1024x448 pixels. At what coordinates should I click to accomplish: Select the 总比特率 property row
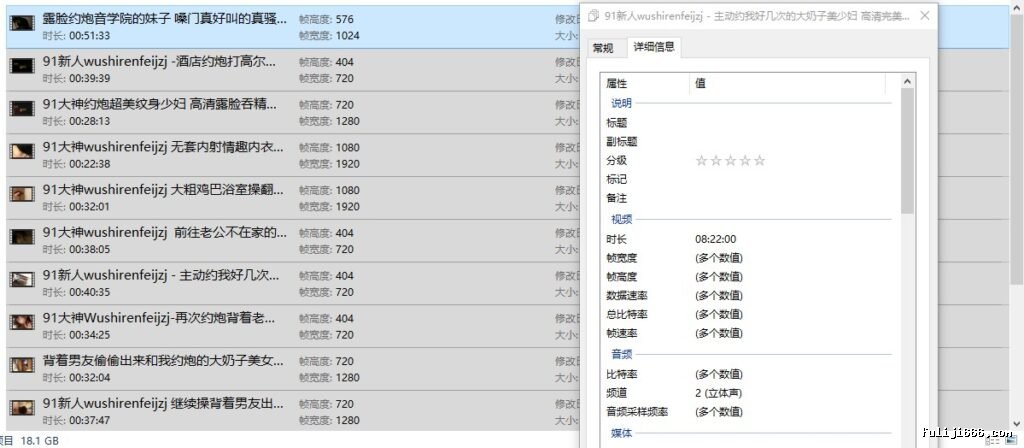[748, 315]
